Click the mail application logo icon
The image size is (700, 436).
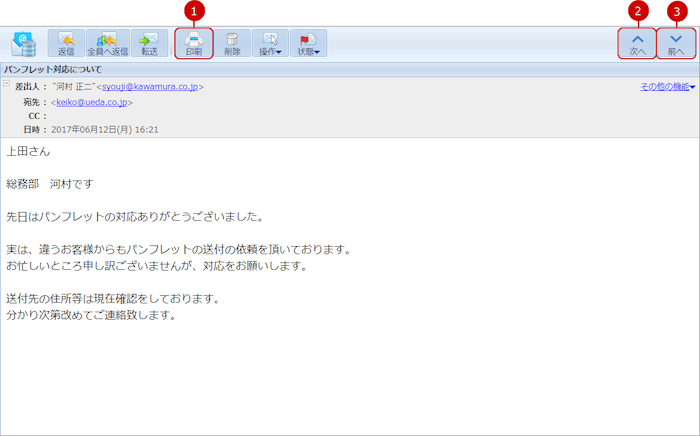(23, 43)
